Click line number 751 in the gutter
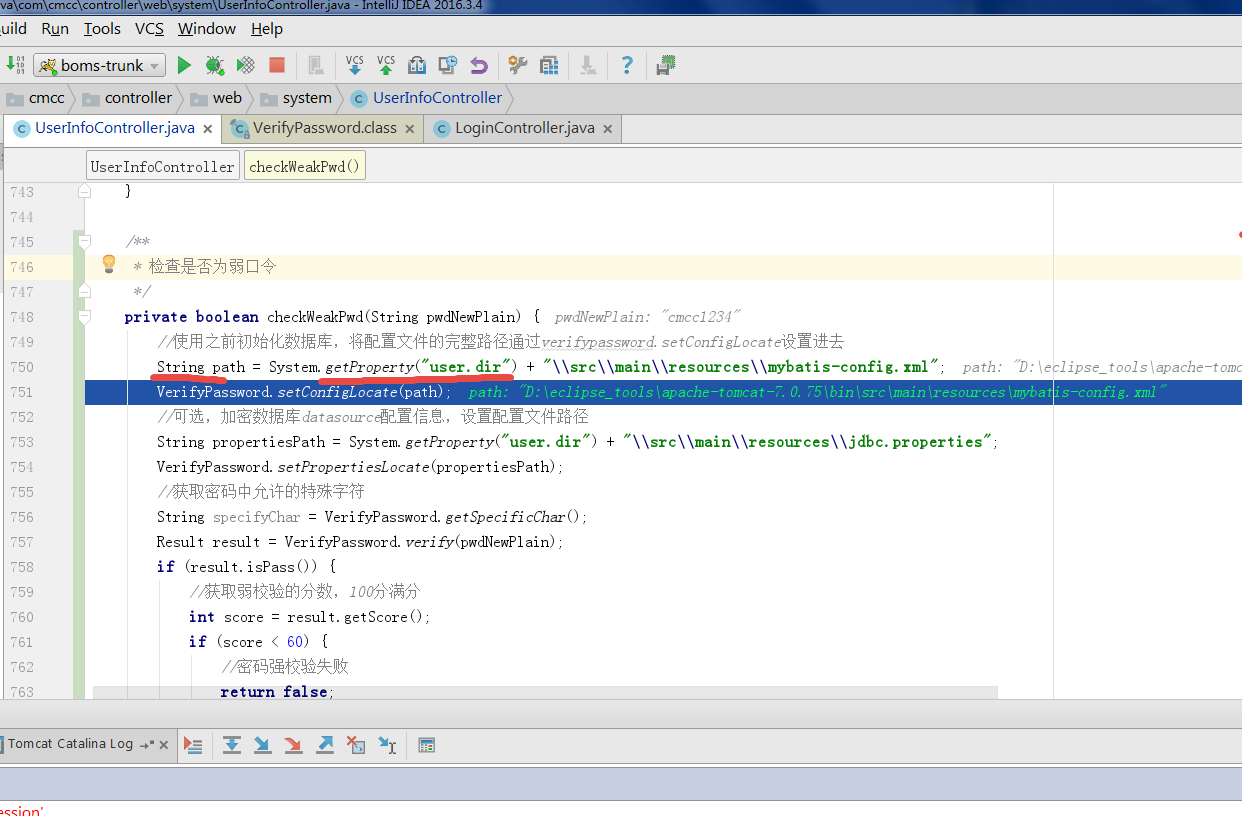Viewport: 1242px width, 816px height. (22, 392)
